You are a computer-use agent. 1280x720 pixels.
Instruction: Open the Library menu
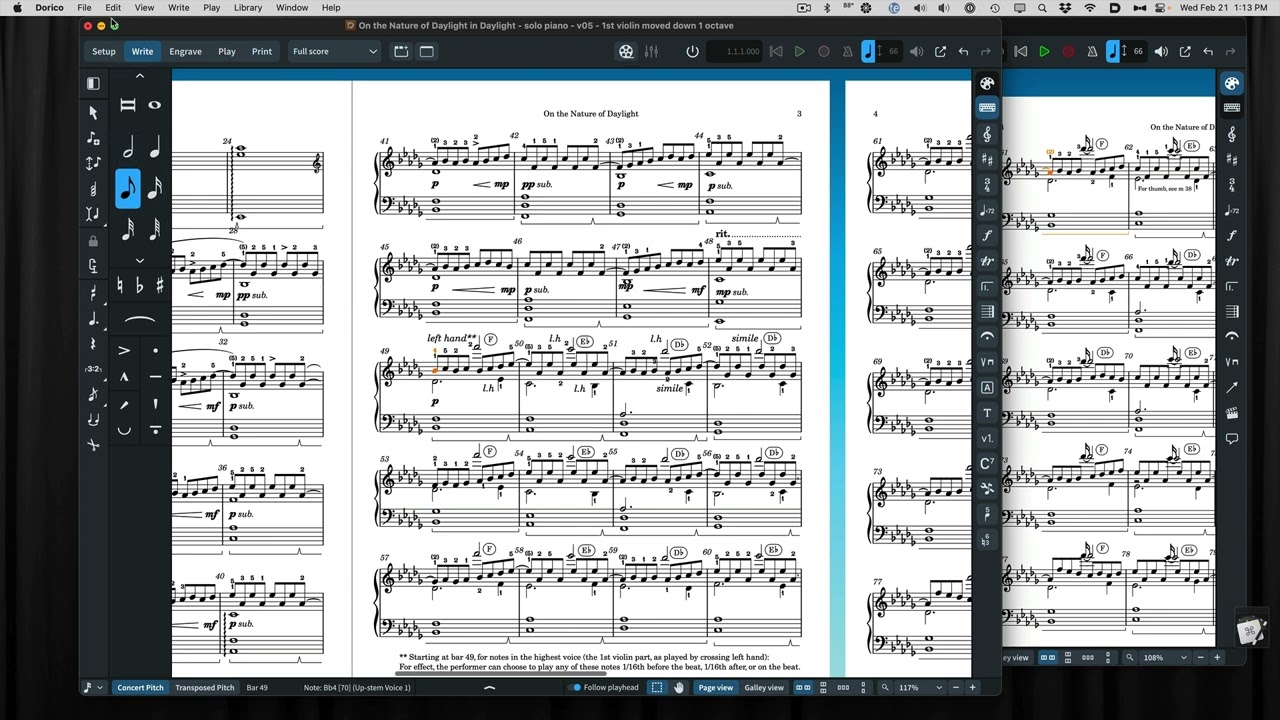[248, 7]
